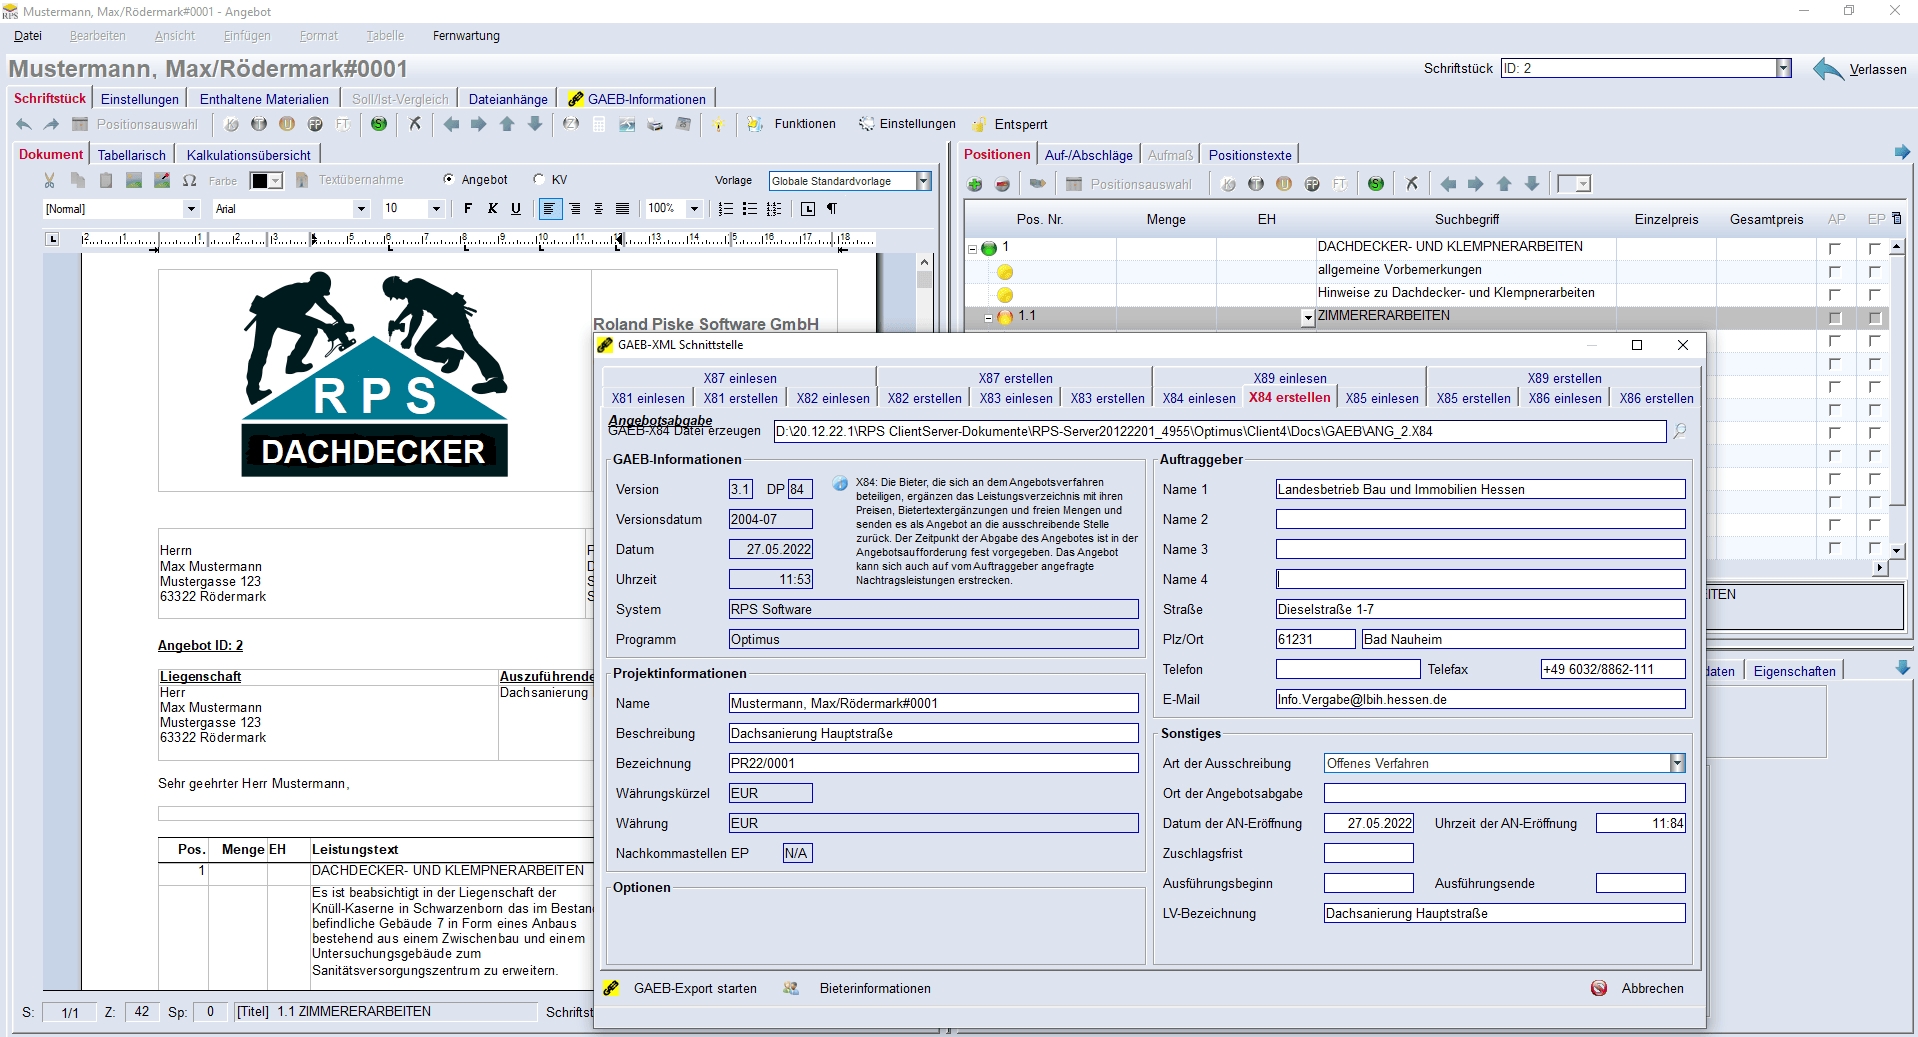The image size is (1918, 1037).
Task: Check the AP checkbox for DACHDECKER row
Action: [x=1834, y=248]
